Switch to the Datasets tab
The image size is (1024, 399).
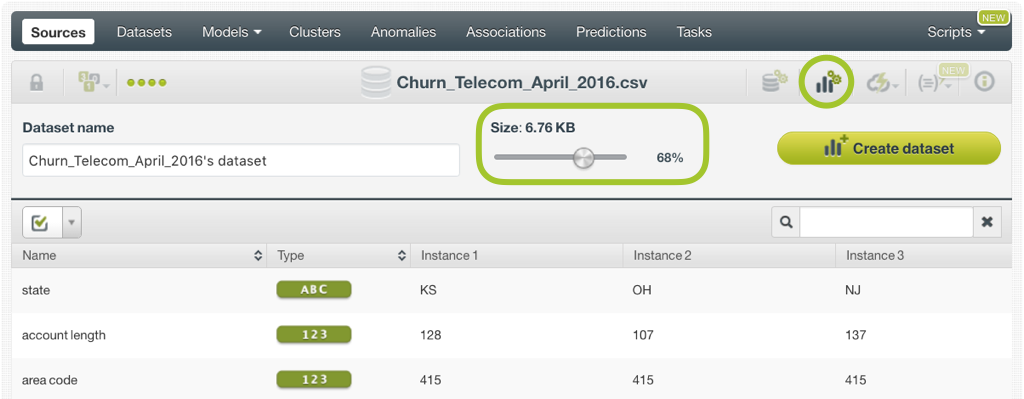[144, 32]
